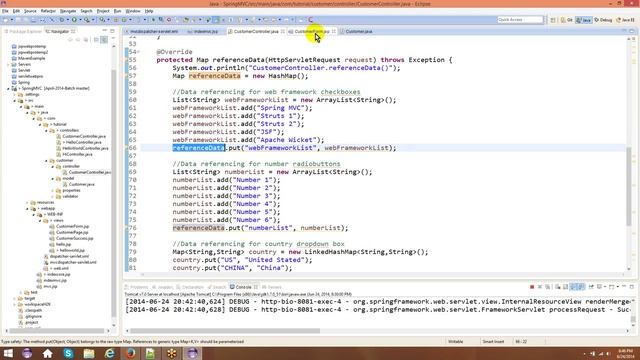Open the Source menu
The image size is (640, 360).
coord(30,11)
